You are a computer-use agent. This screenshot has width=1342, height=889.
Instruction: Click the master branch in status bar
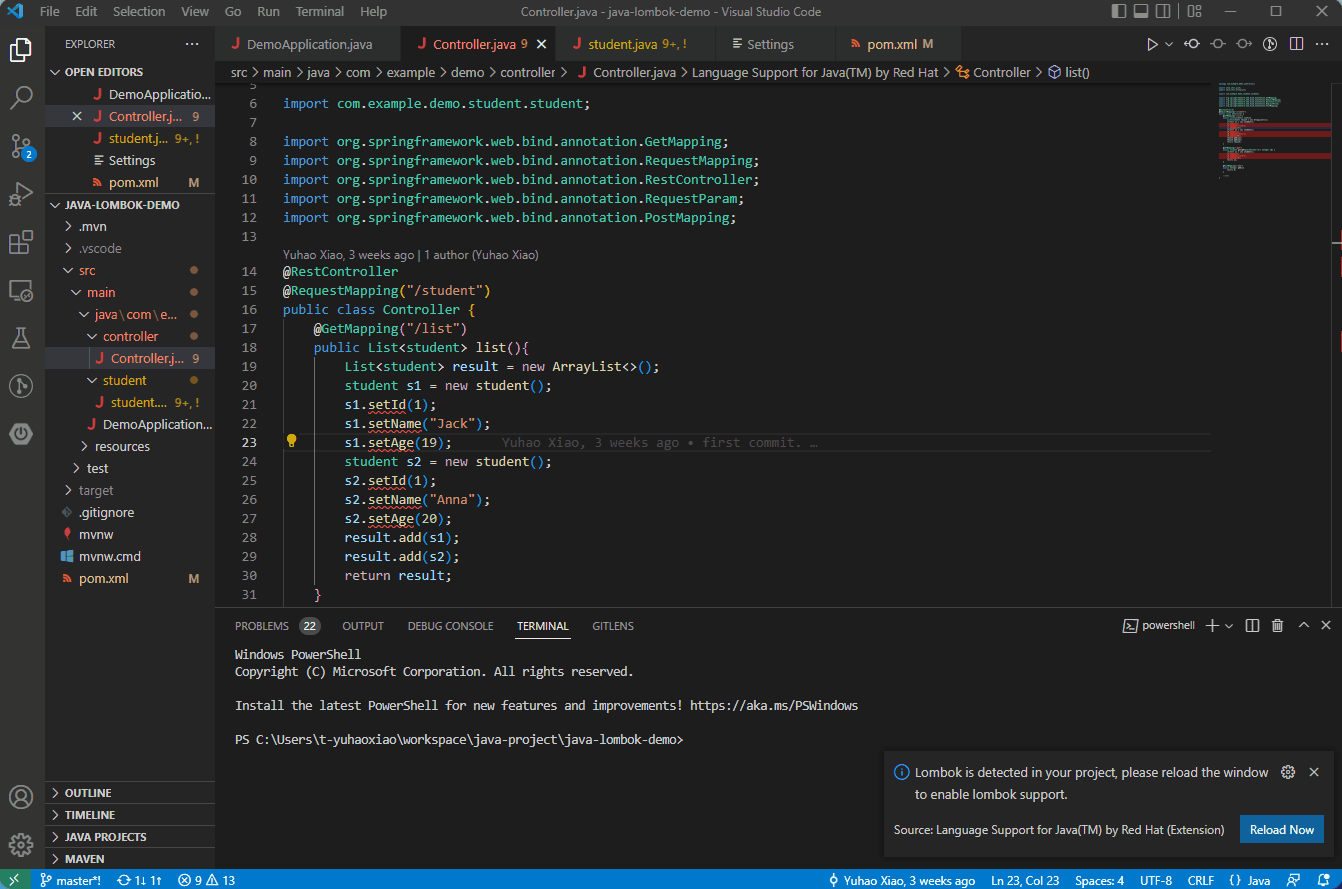pyautogui.click(x=70, y=881)
